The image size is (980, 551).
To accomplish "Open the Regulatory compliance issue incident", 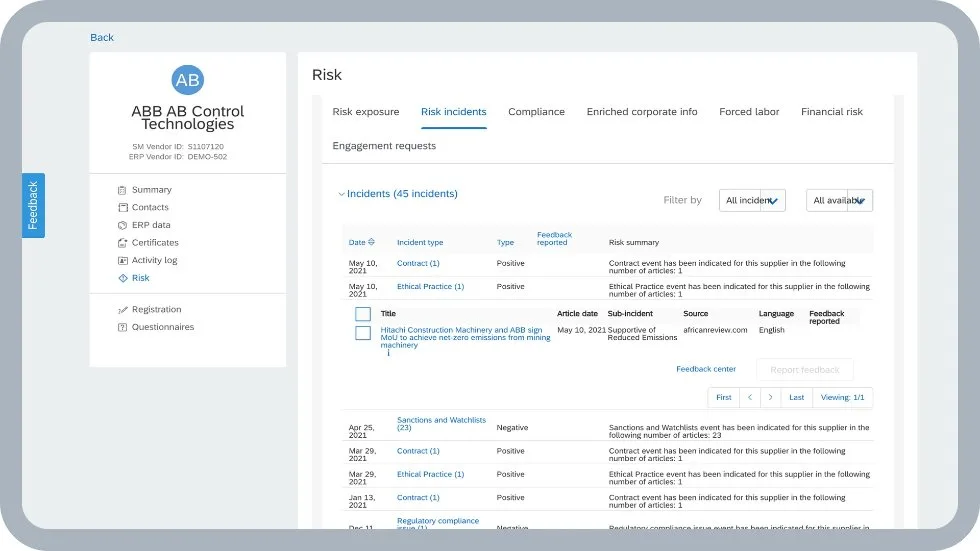I will pyautogui.click(x=438, y=524).
